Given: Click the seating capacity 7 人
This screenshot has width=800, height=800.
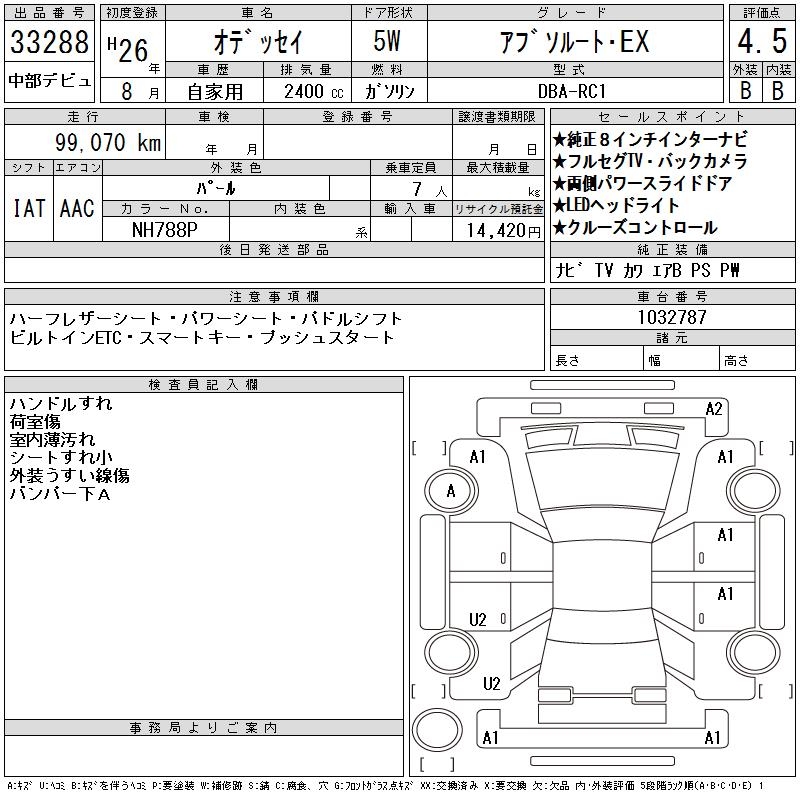Looking at the screenshot, I should tap(430, 190).
